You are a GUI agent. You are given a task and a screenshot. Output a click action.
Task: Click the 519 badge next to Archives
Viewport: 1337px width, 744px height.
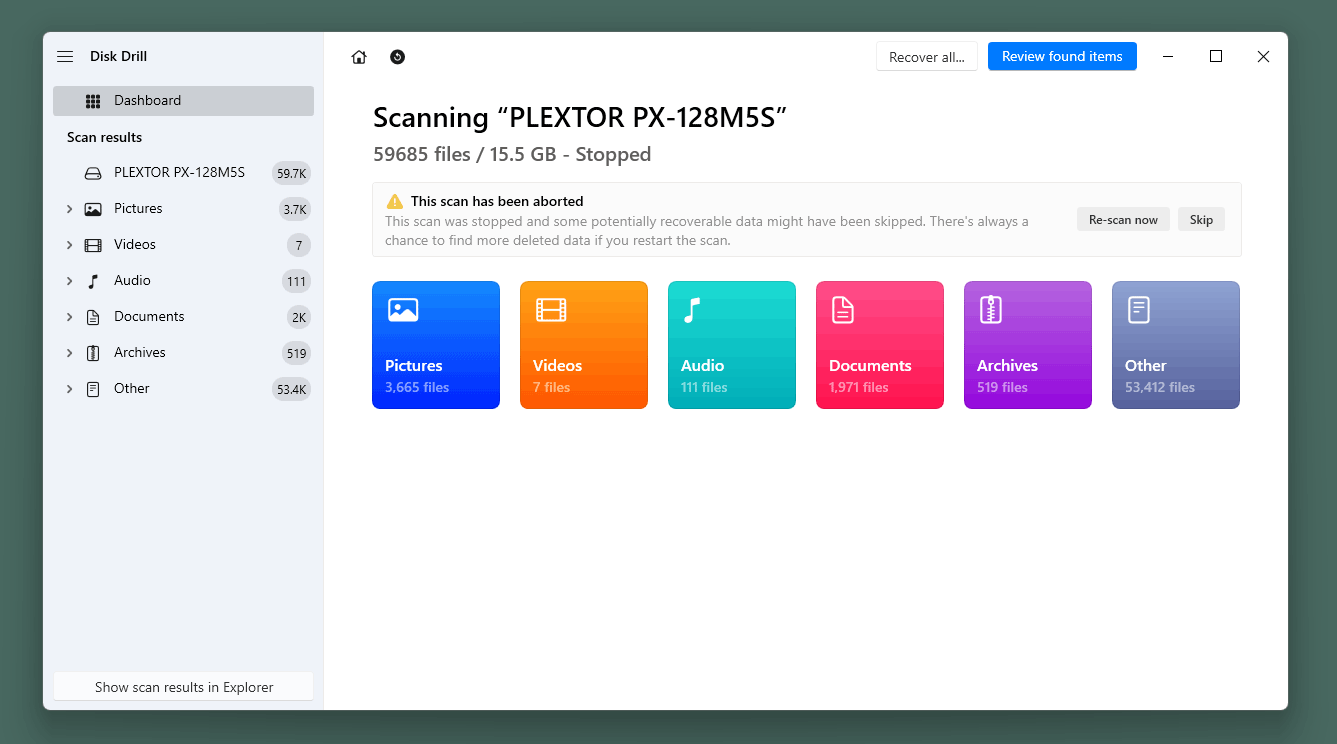click(296, 354)
